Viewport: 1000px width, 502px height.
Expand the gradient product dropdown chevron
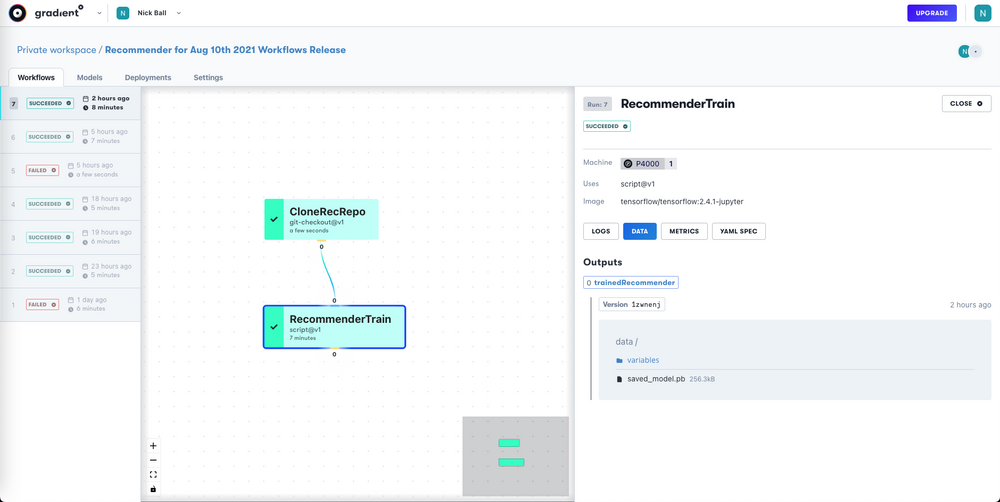pyautogui.click(x=99, y=13)
